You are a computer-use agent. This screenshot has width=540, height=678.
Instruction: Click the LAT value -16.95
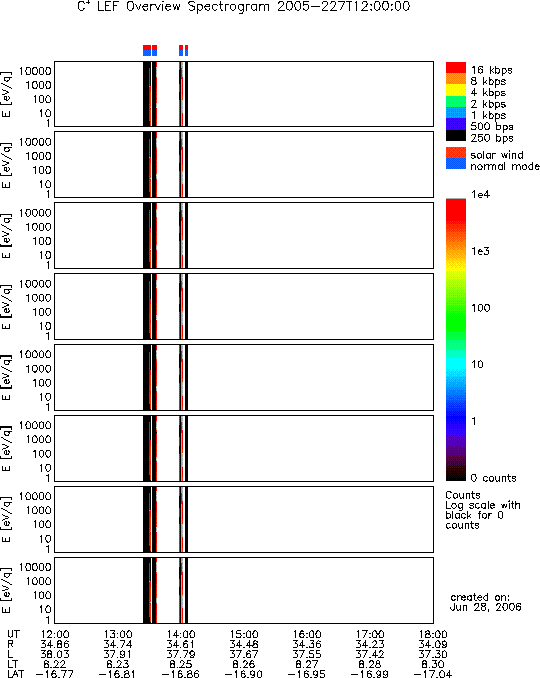307,674
